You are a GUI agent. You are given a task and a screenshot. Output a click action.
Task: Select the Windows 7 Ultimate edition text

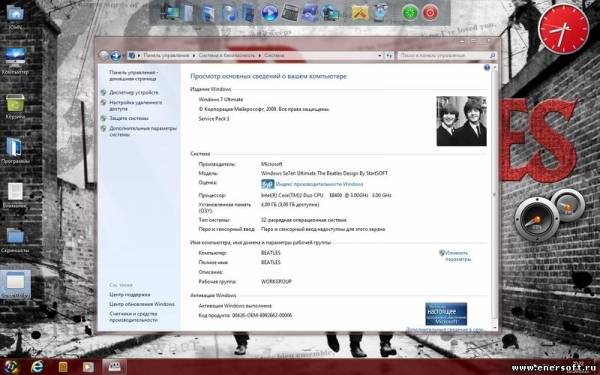point(221,99)
